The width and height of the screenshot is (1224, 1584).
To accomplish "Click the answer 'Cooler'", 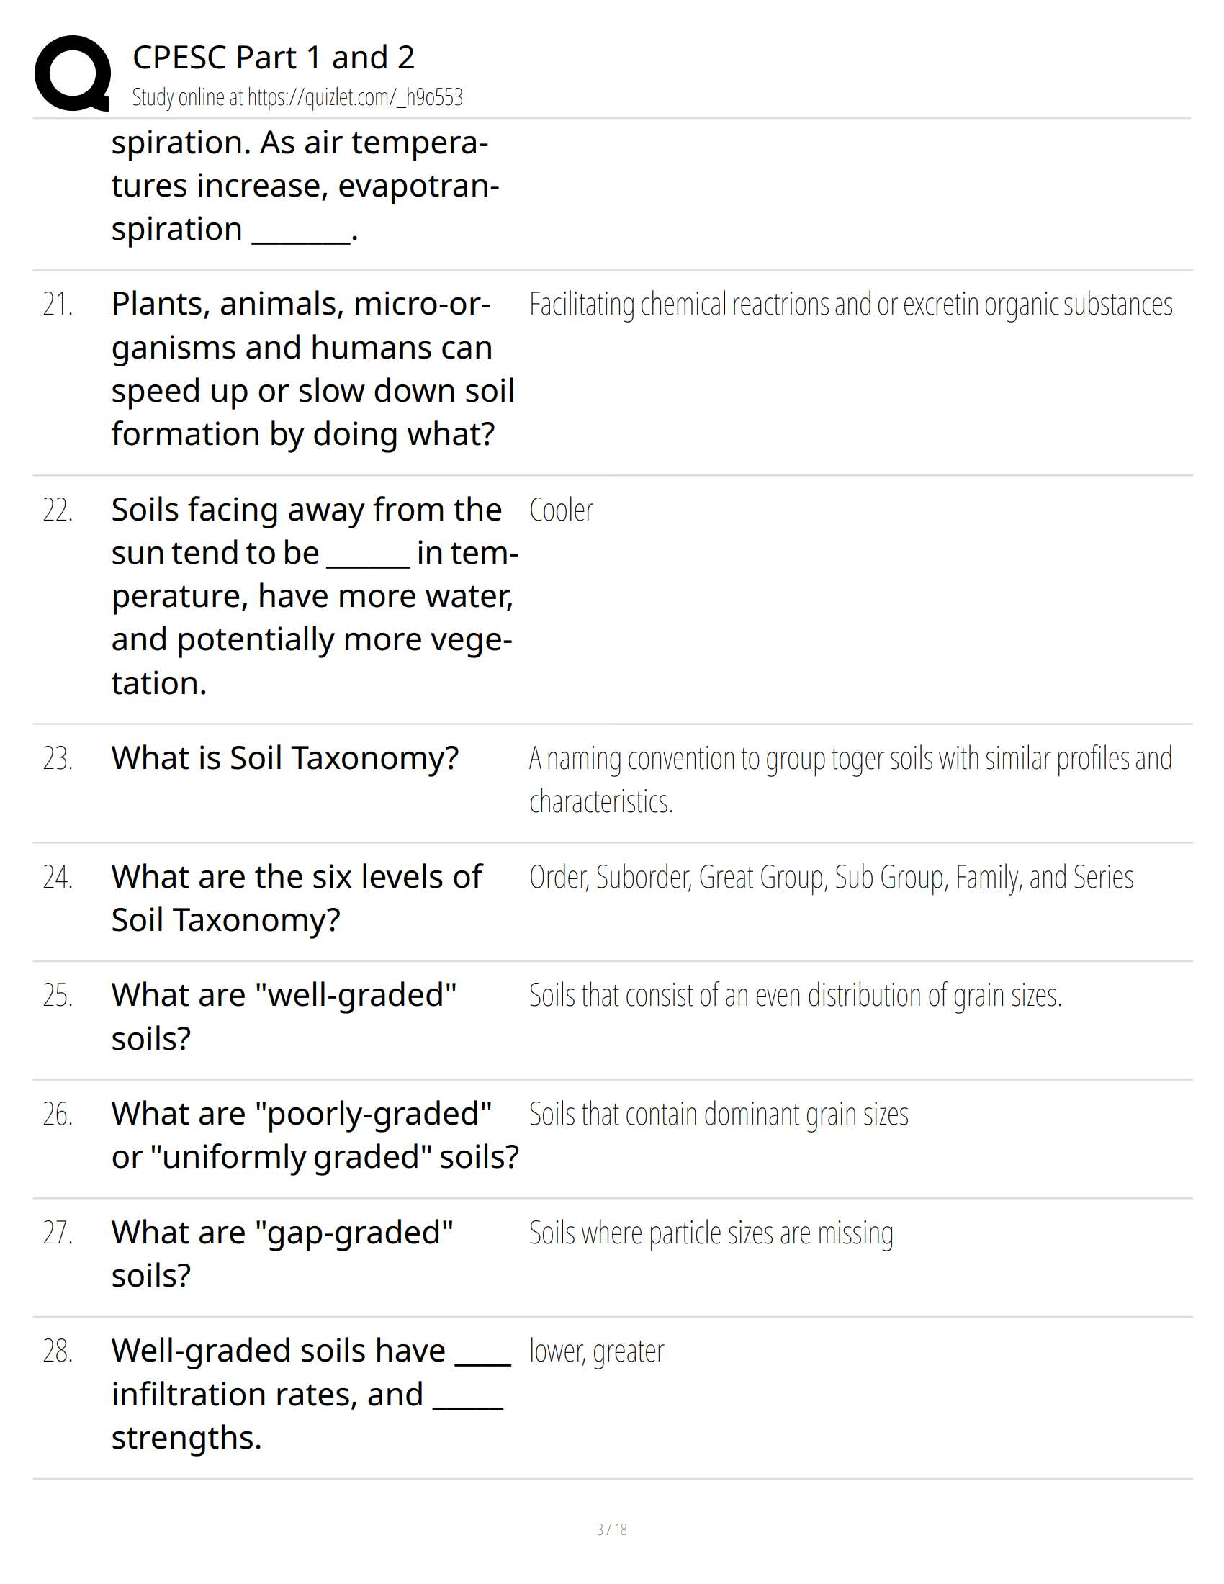I will 561,510.
